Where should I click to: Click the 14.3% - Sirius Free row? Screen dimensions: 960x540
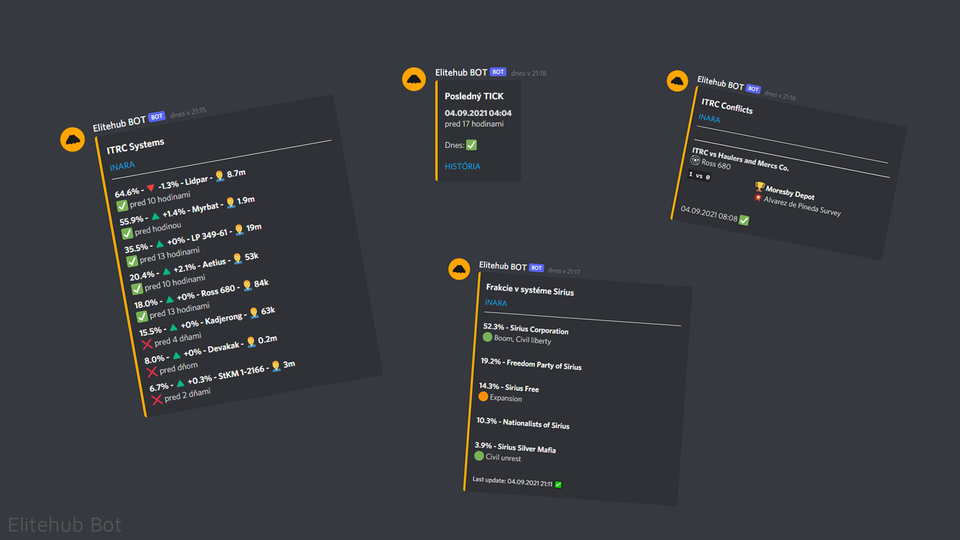tap(509, 387)
